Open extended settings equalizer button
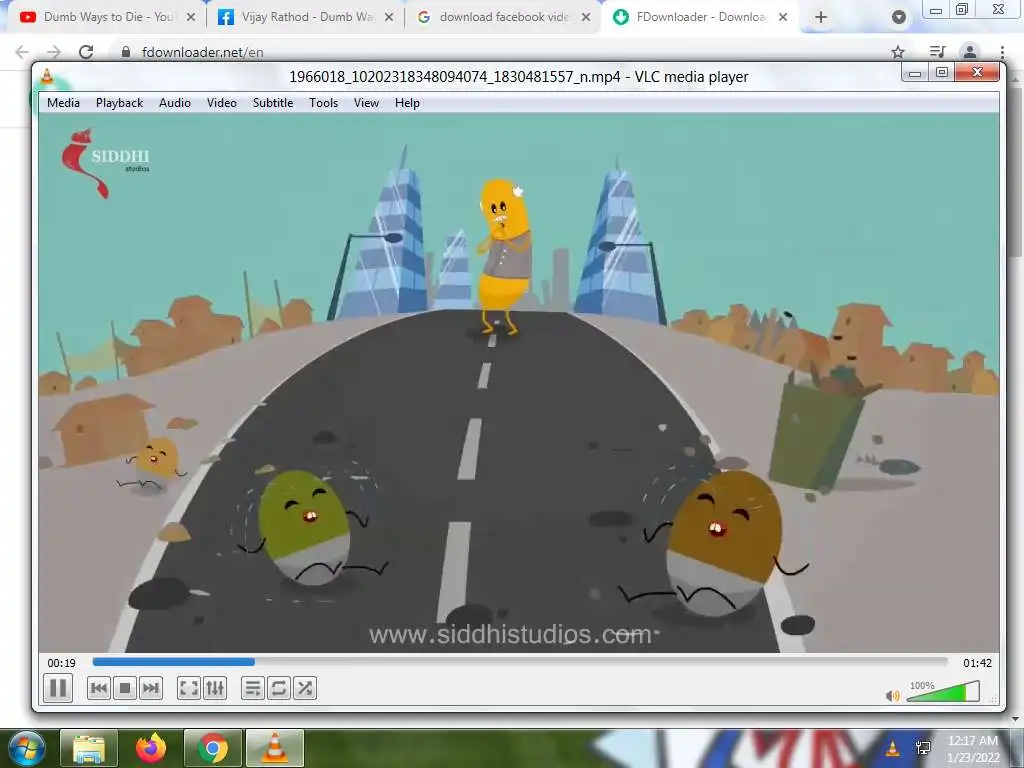This screenshot has height=768, width=1024. point(215,688)
